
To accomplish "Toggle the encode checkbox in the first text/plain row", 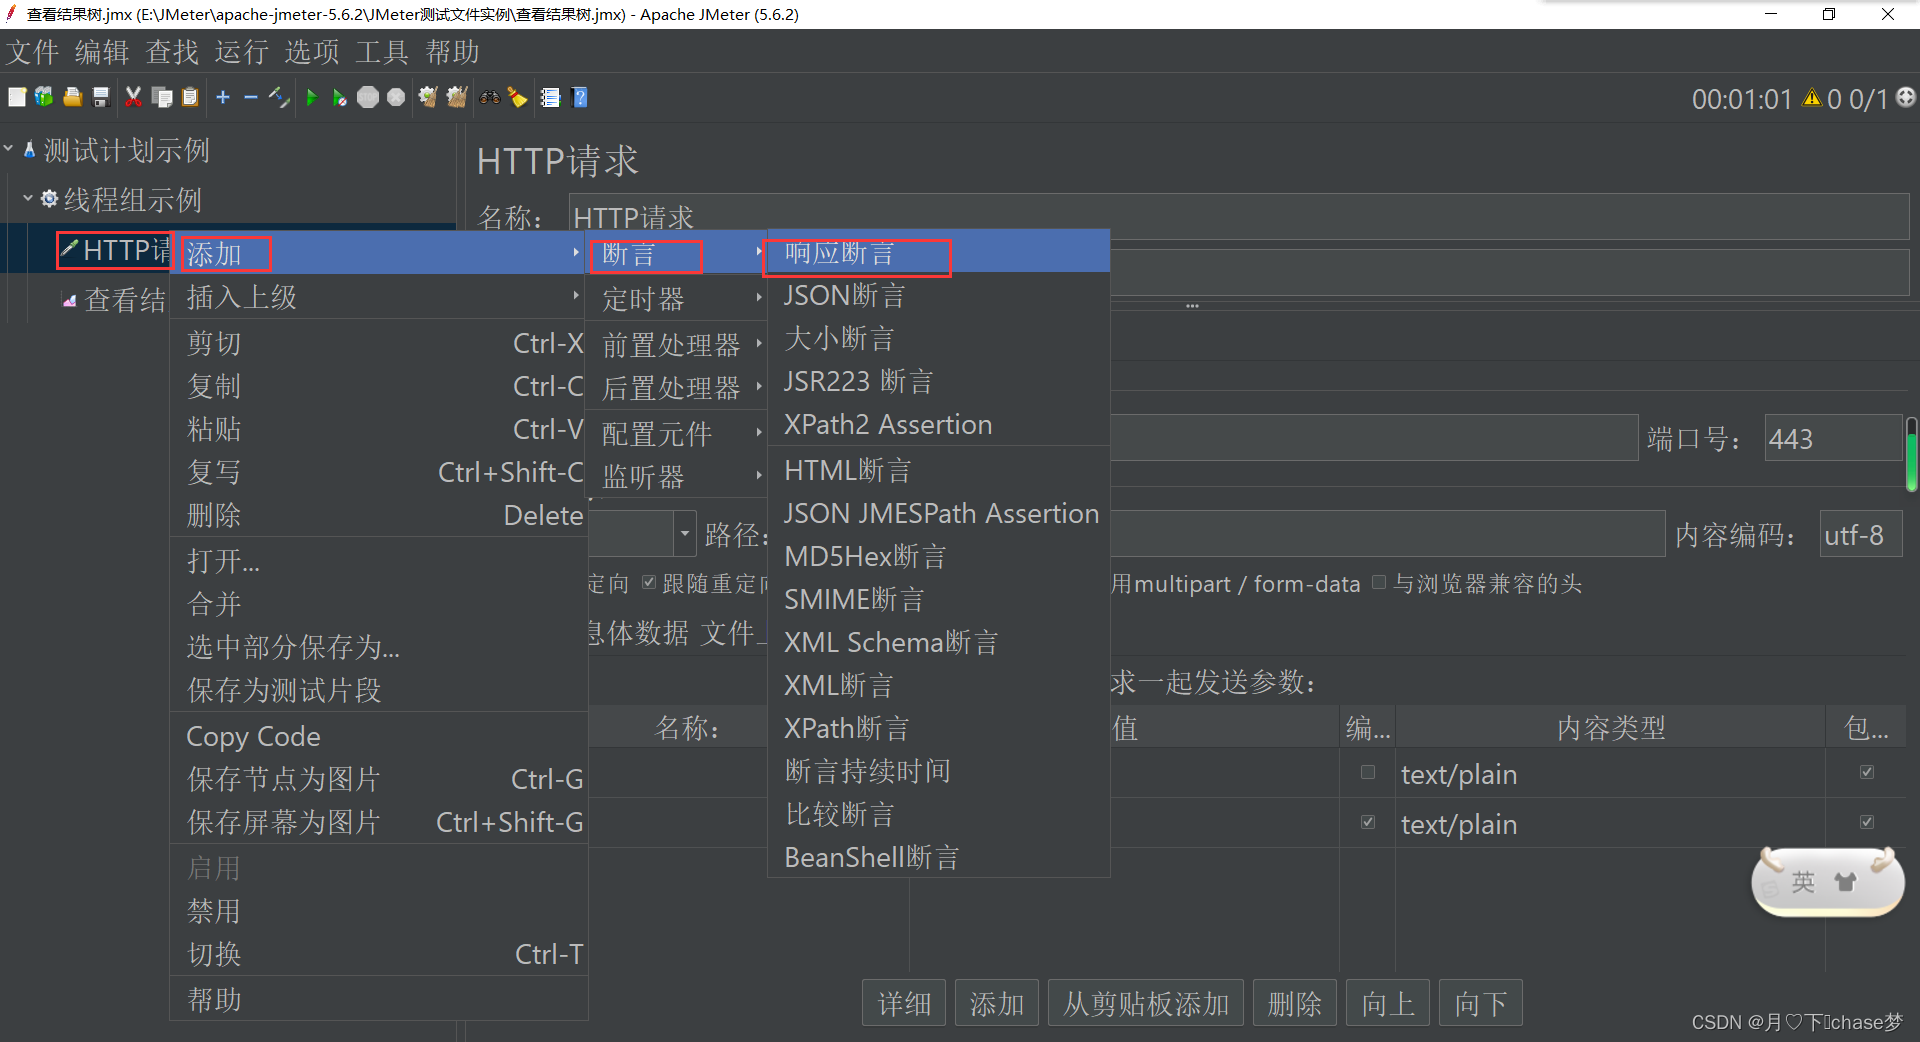I will (x=1368, y=772).
